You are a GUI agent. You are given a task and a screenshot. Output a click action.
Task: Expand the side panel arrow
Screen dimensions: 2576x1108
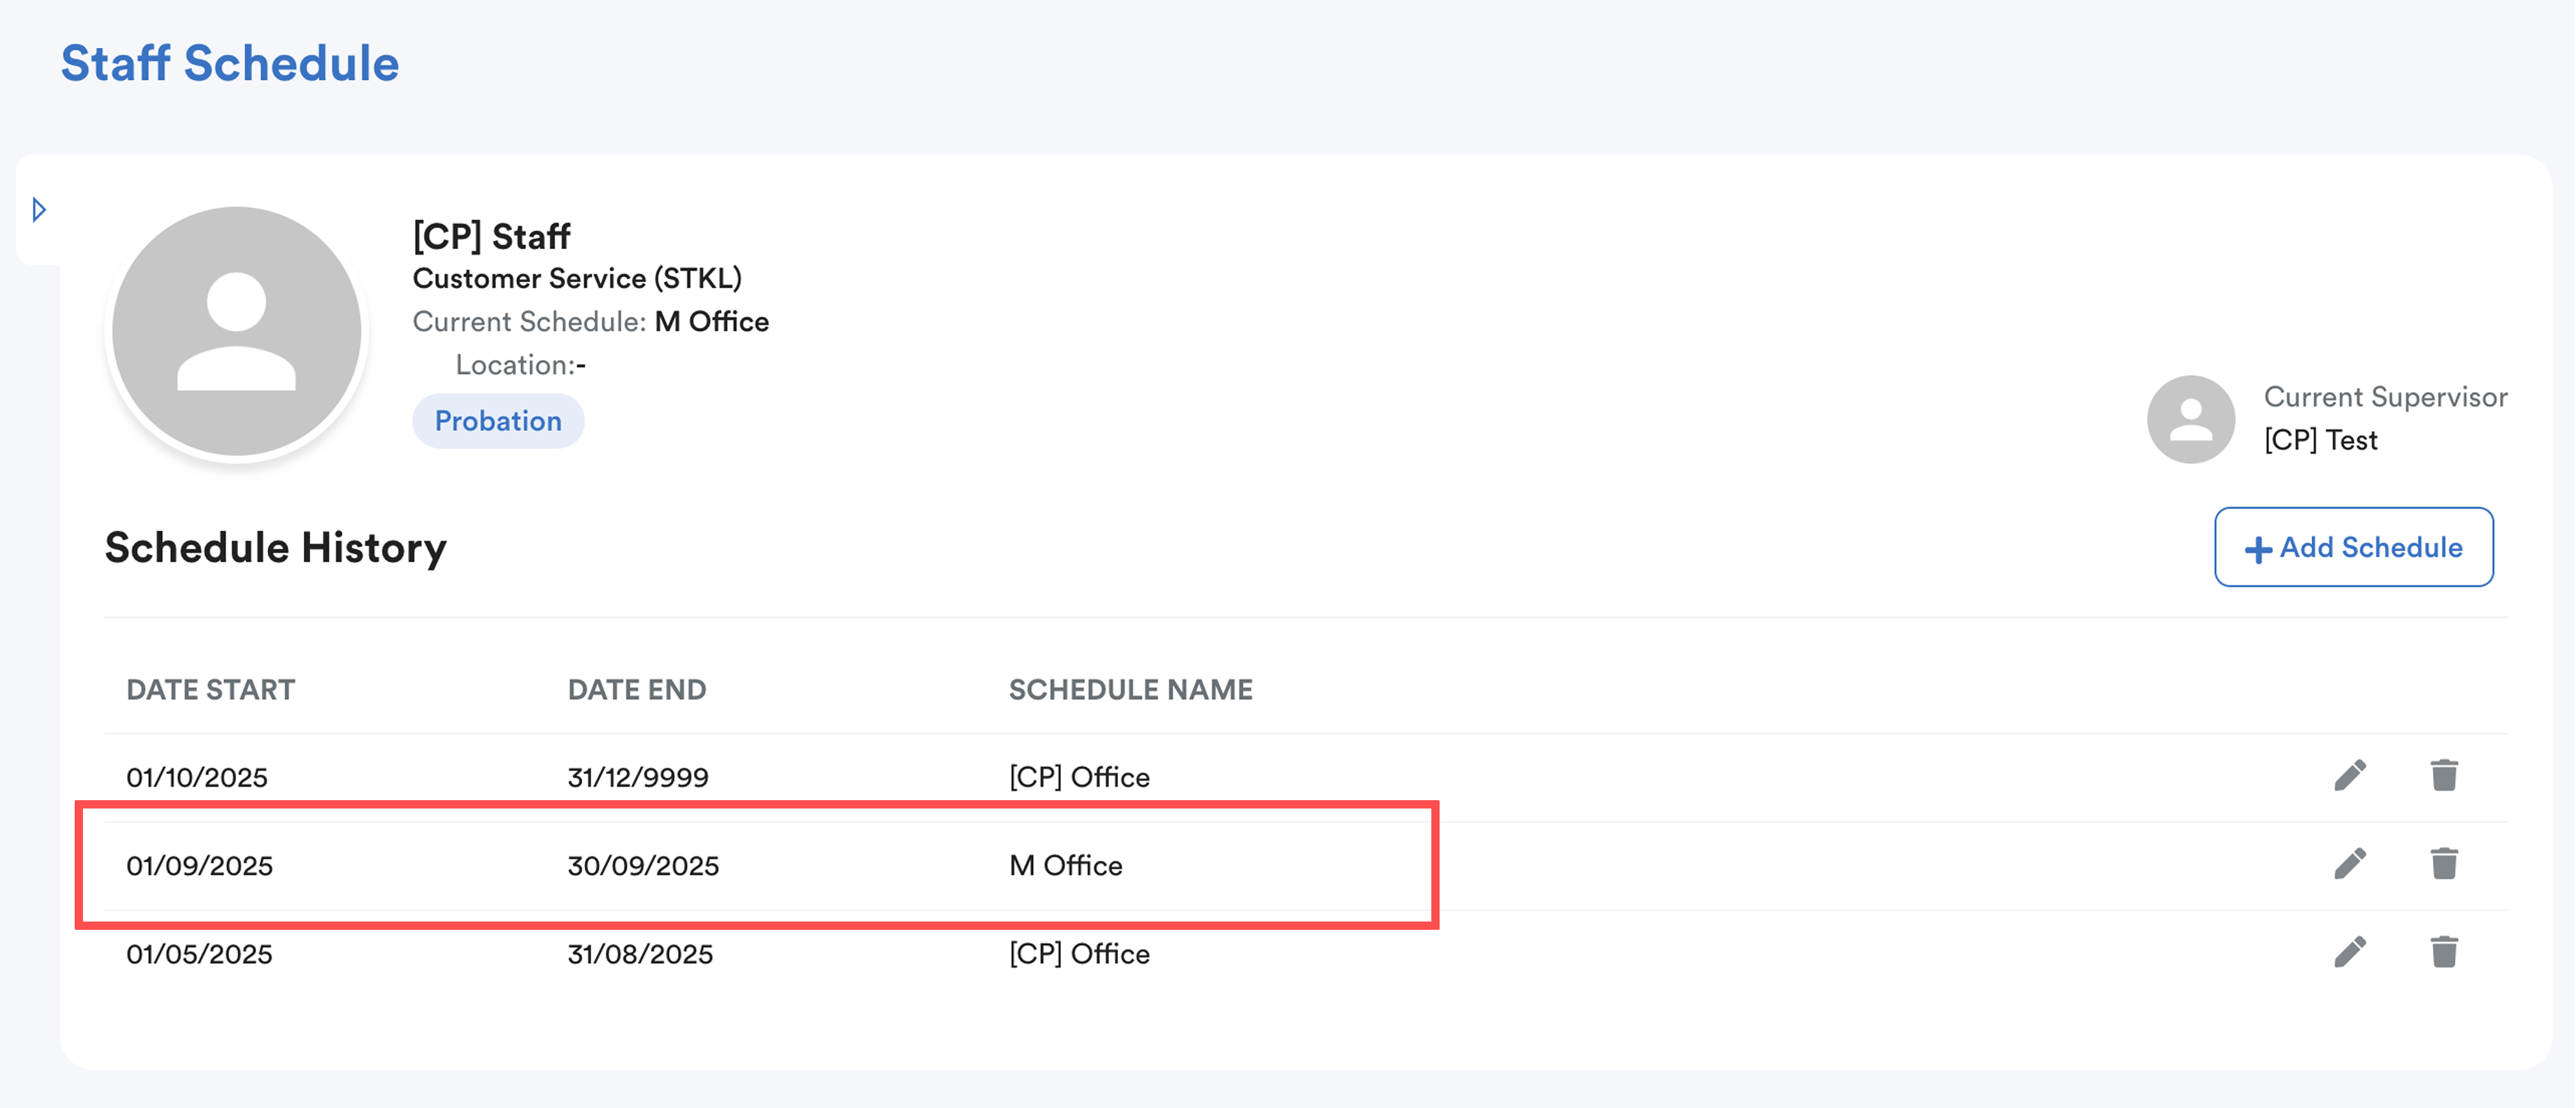(x=39, y=210)
